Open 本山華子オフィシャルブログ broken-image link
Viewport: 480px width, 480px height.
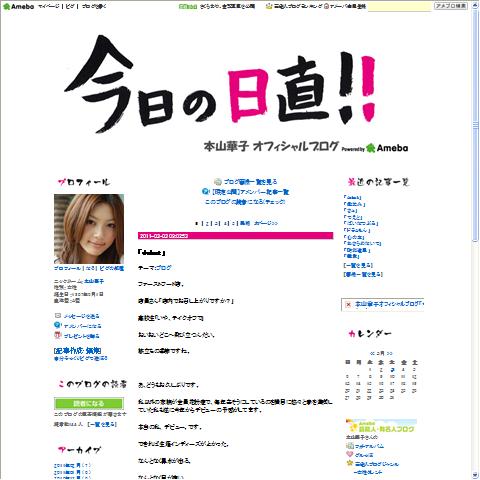389,304
